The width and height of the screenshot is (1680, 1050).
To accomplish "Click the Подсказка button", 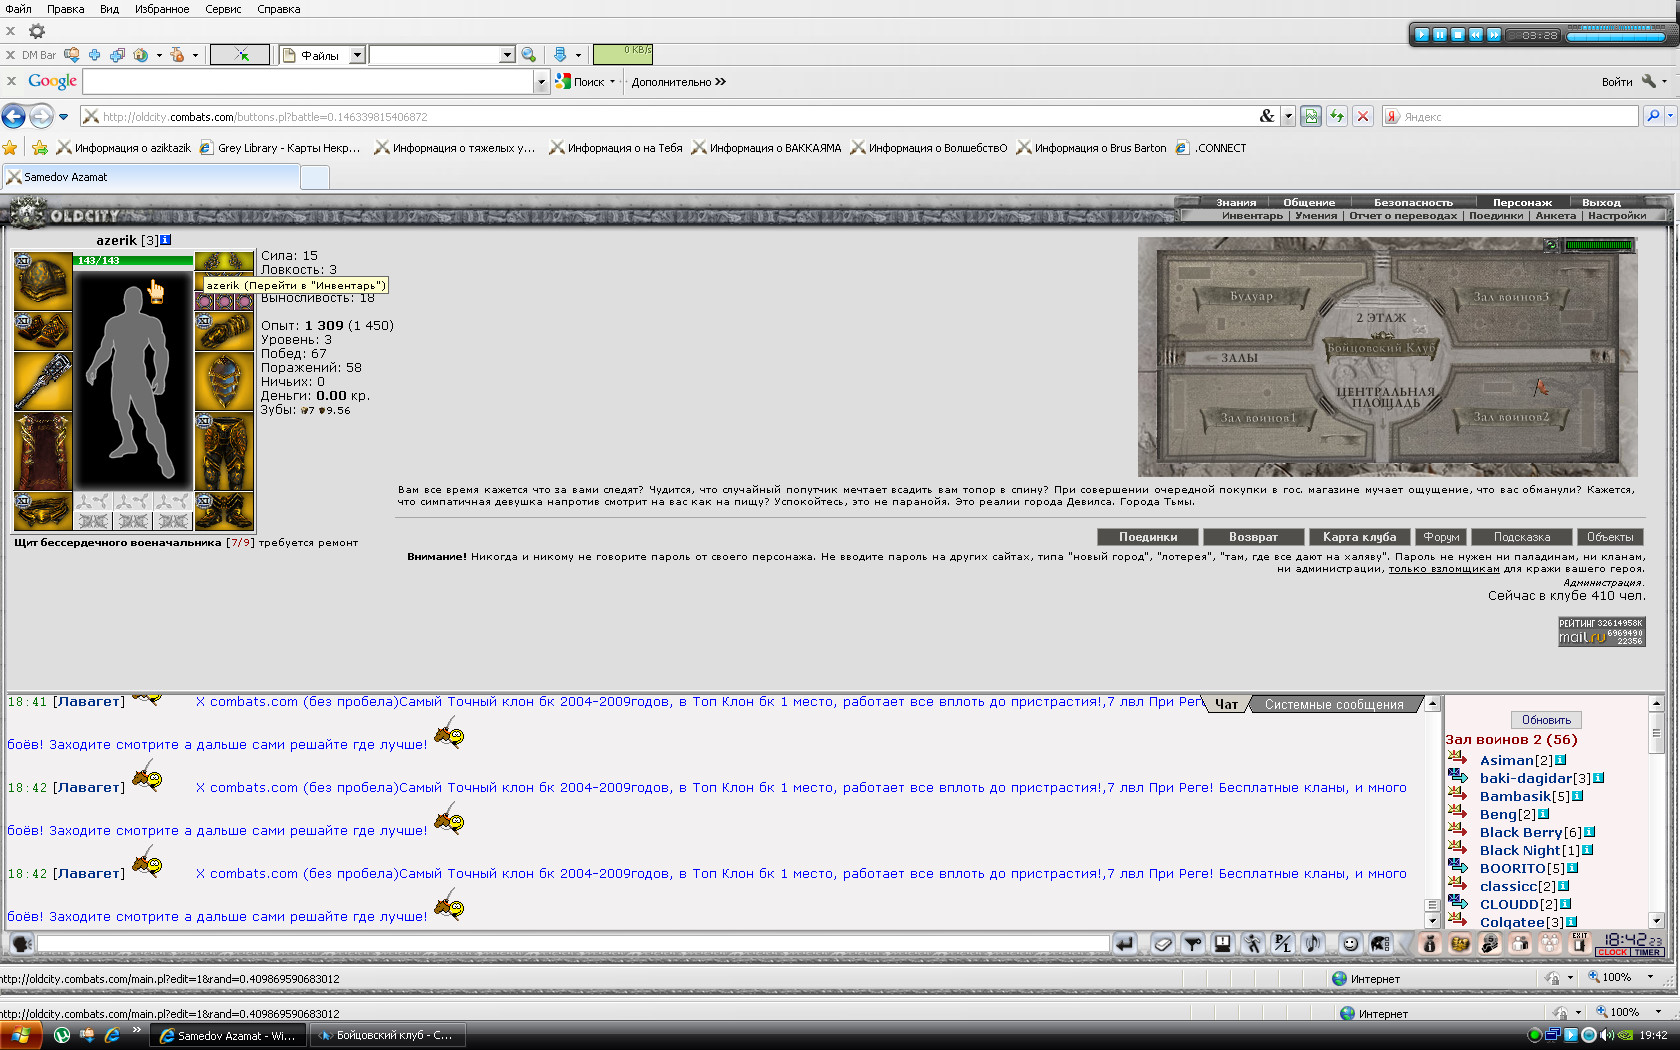I will pos(1522,537).
